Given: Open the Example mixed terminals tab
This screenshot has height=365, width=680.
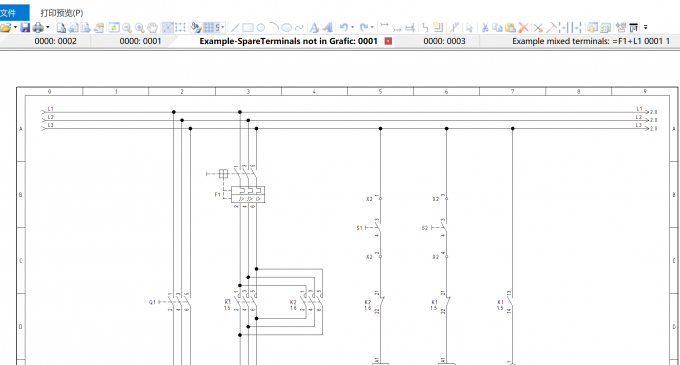Looking at the screenshot, I should click(591, 41).
